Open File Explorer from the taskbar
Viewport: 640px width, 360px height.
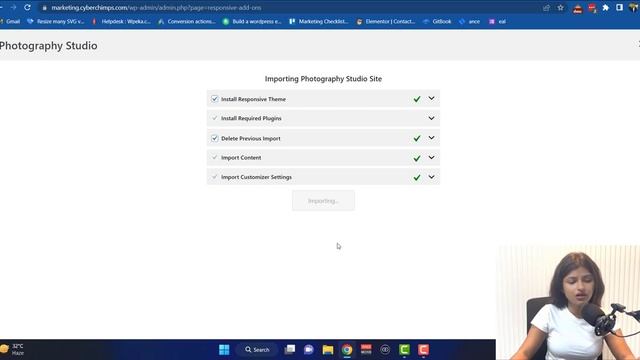tap(328, 349)
